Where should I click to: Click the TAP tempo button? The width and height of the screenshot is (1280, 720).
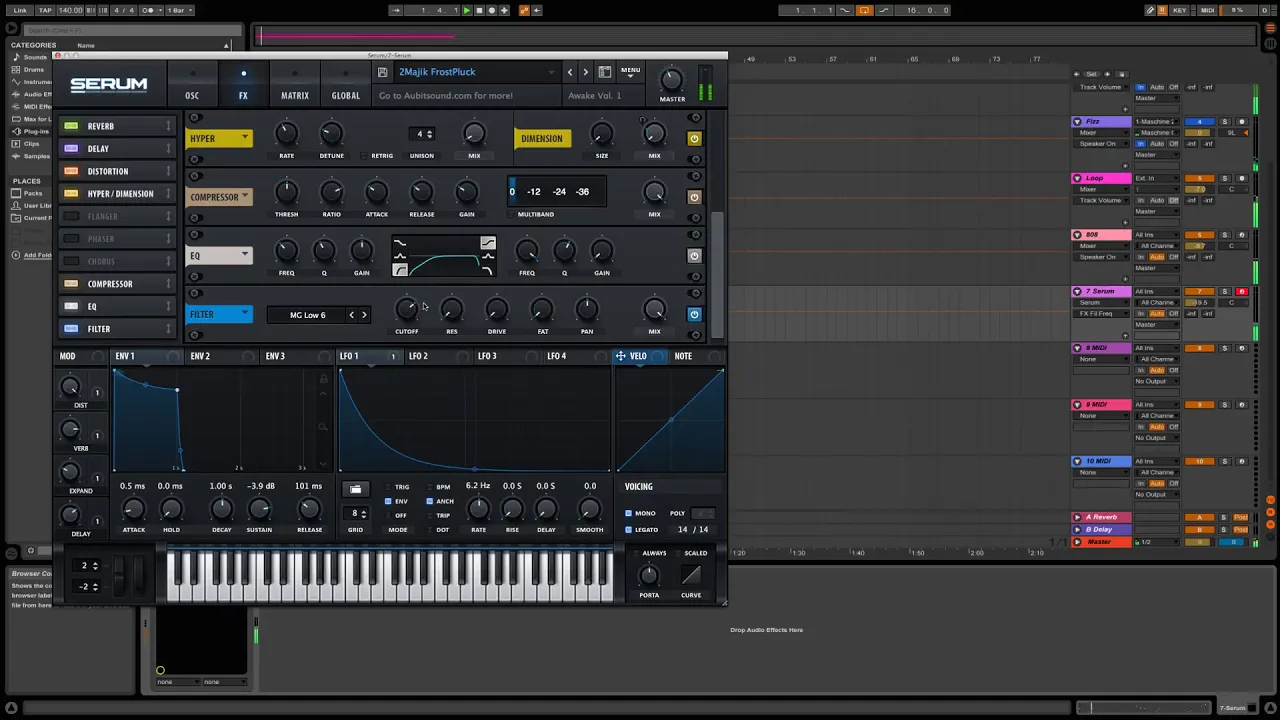[44, 10]
